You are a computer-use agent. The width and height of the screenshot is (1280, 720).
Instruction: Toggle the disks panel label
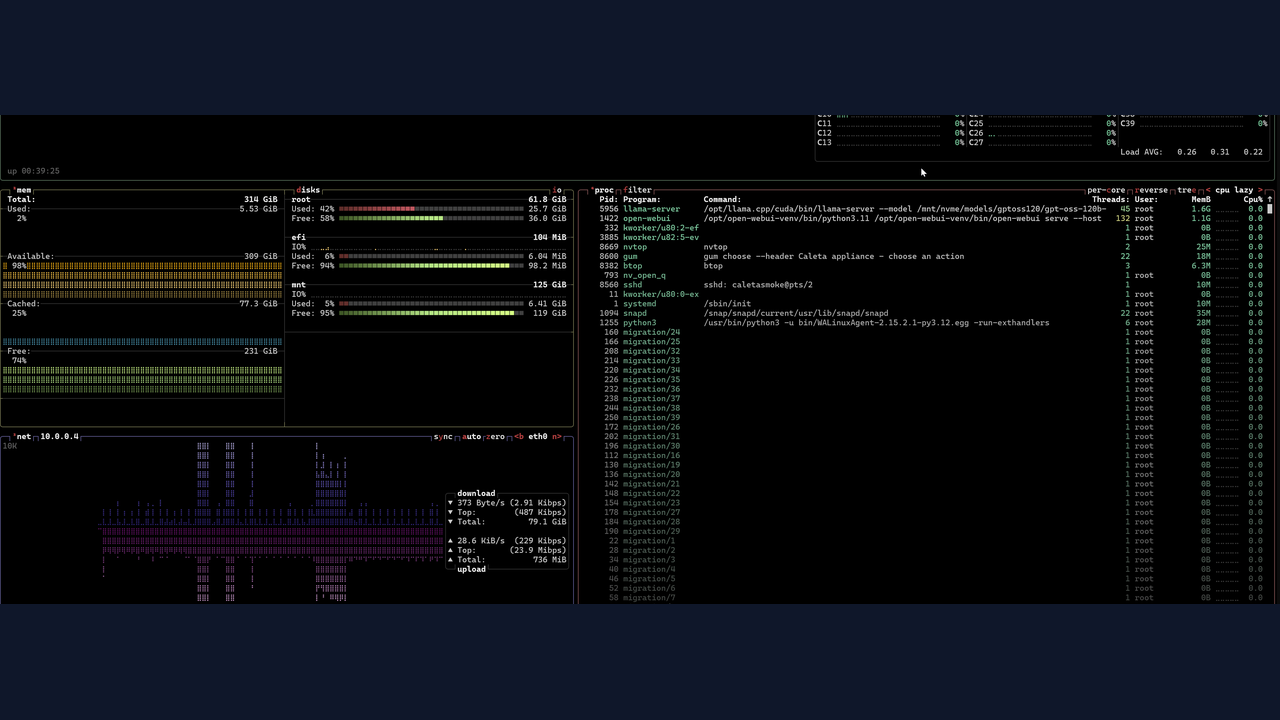308,190
